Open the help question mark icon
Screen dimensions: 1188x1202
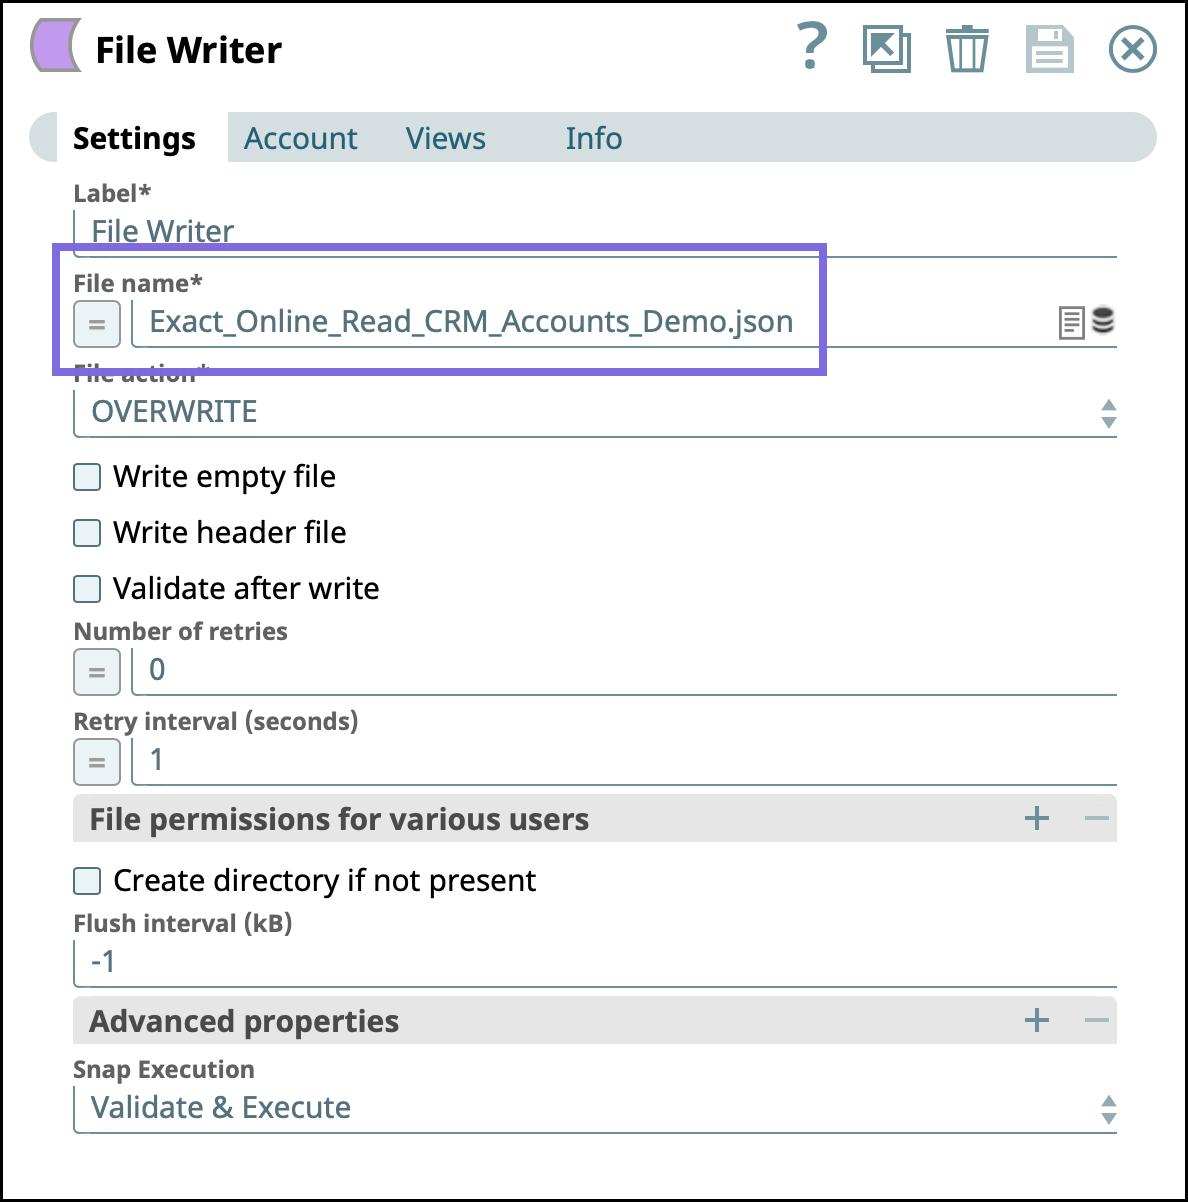[x=812, y=47]
